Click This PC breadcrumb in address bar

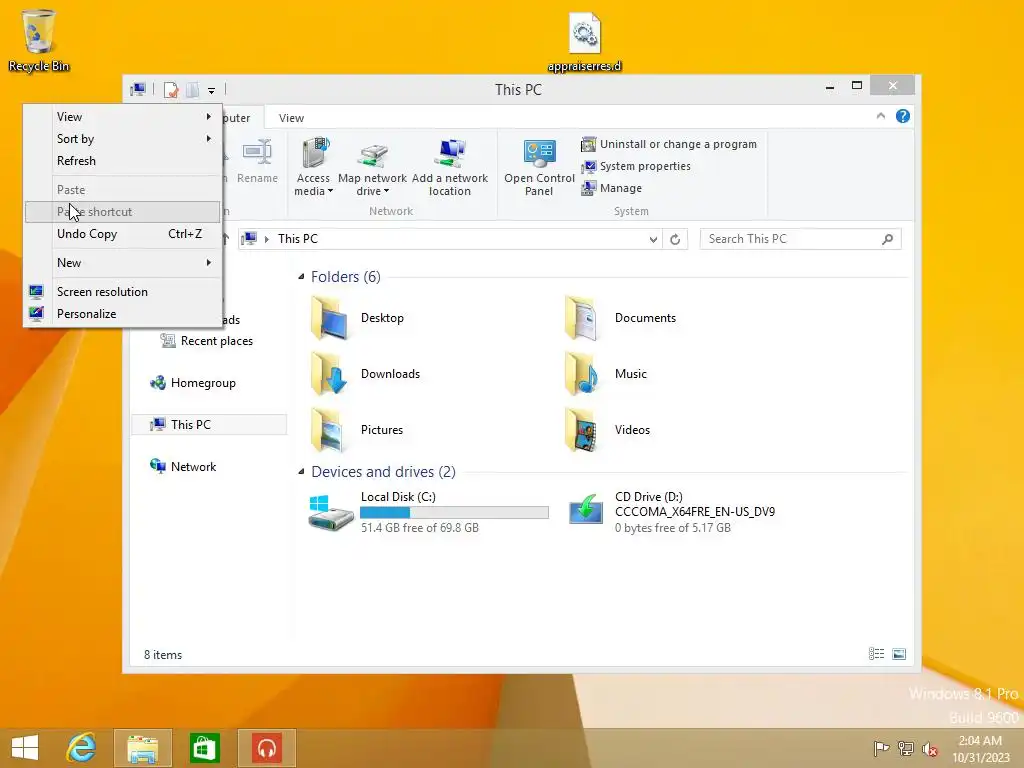point(298,239)
